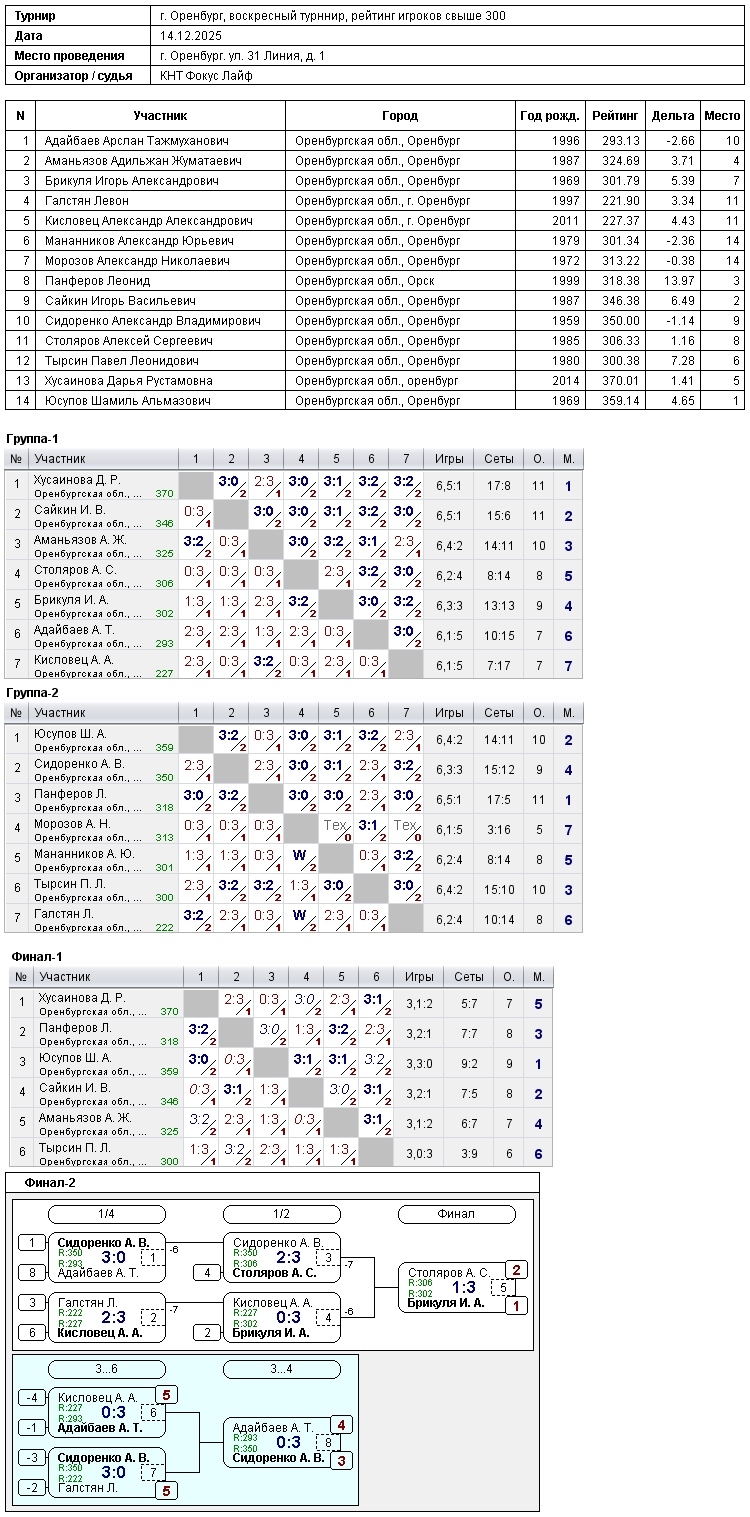Image resolution: width=750 pixels, height=1517 pixels.
Task: Click the 1/4 bracket stage label
Action: (x=105, y=1214)
